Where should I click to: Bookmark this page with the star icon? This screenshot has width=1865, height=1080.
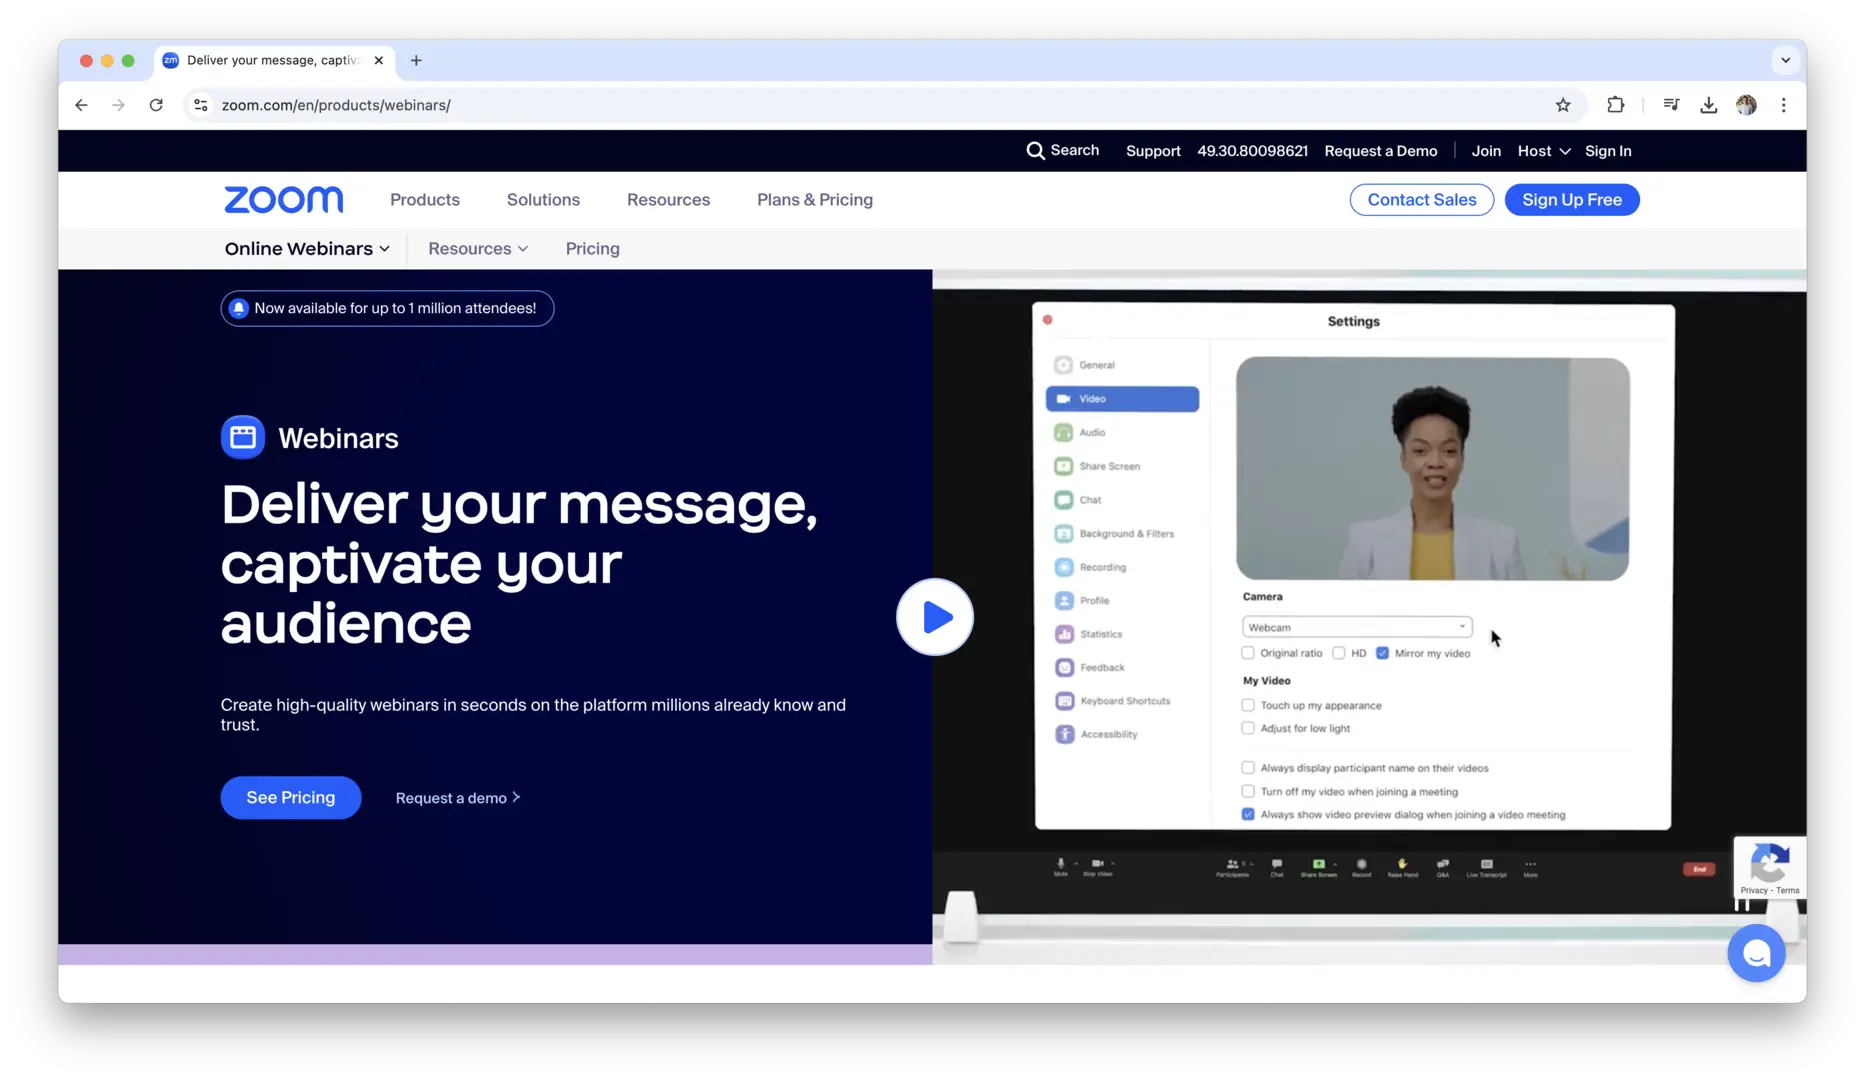[x=1563, y=105]
